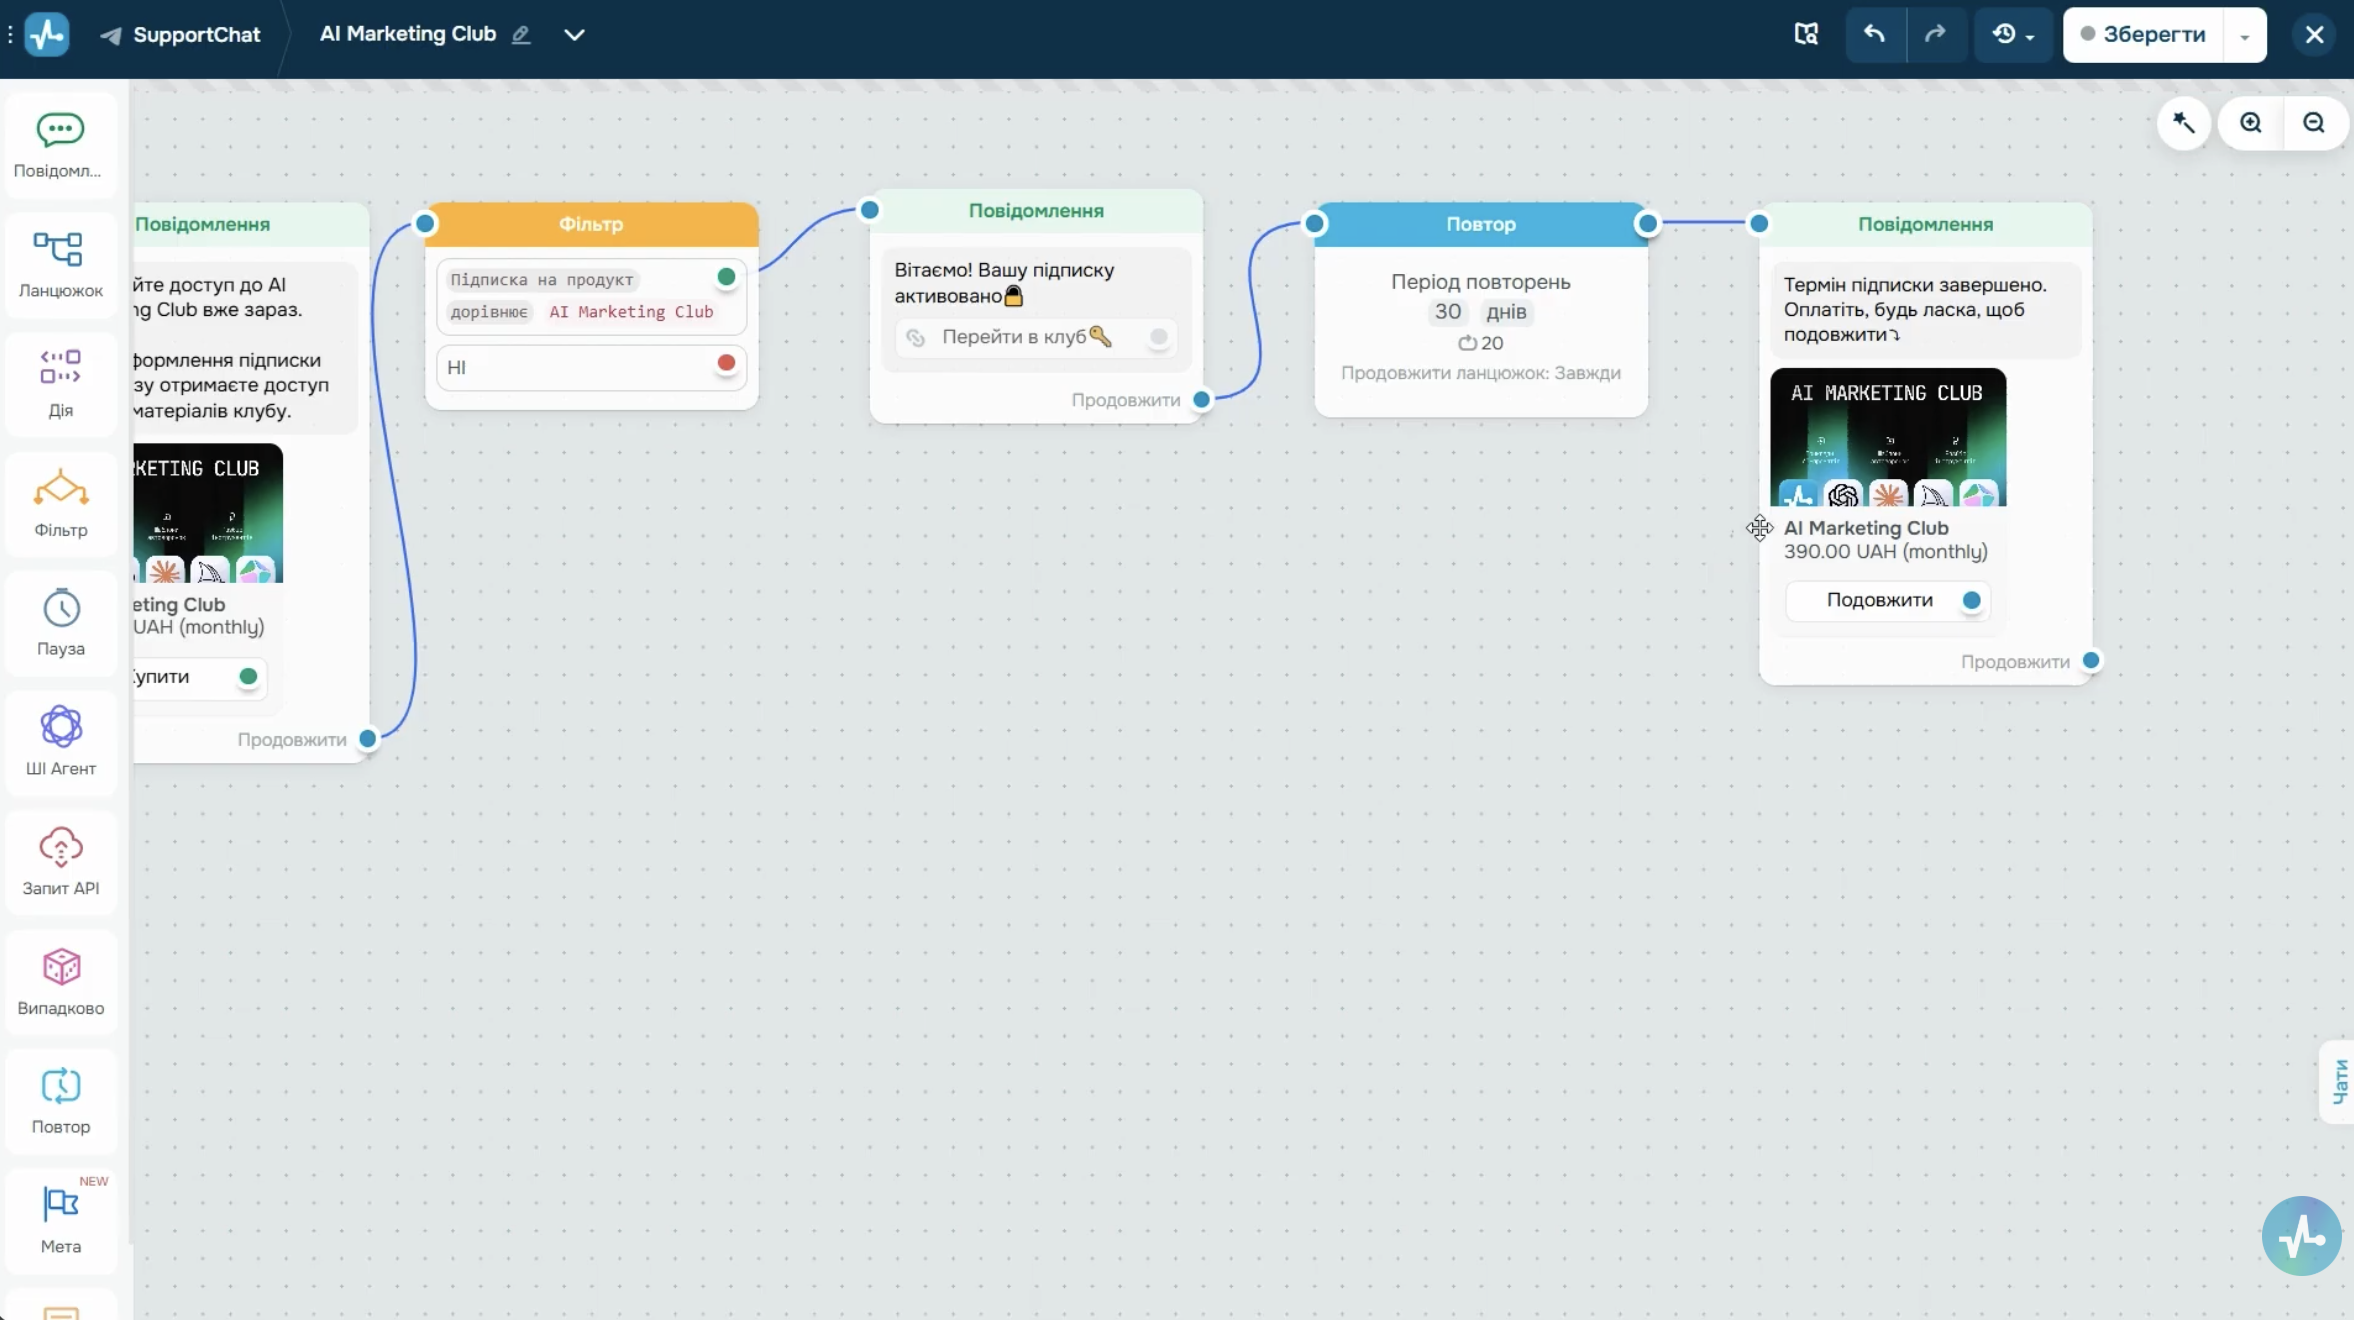Choose the Запит API block
Viewport: 2354px width, 1320px height.
[60, 862]
